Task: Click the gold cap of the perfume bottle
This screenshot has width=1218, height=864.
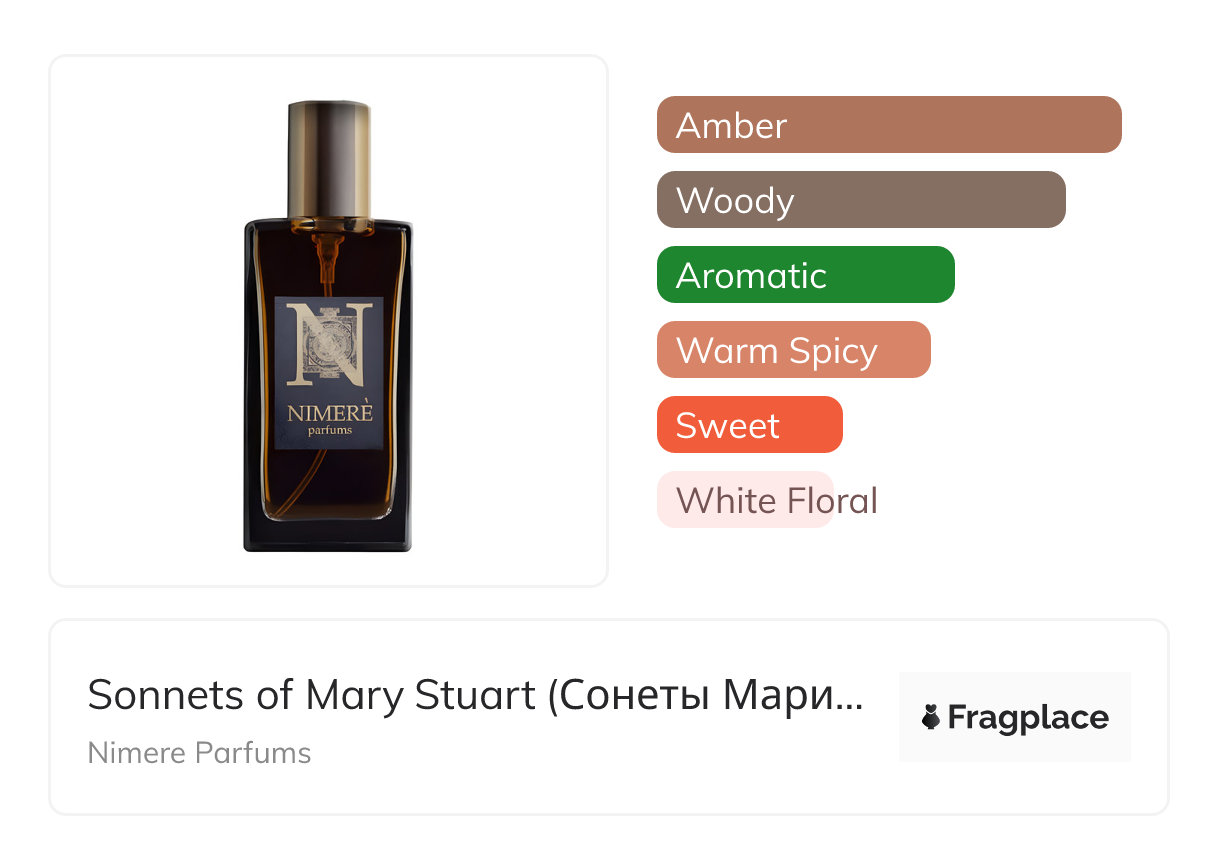Action: (x=328, y=158)
